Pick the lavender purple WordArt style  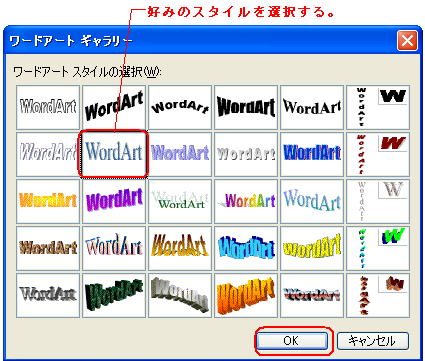[180, 154]
